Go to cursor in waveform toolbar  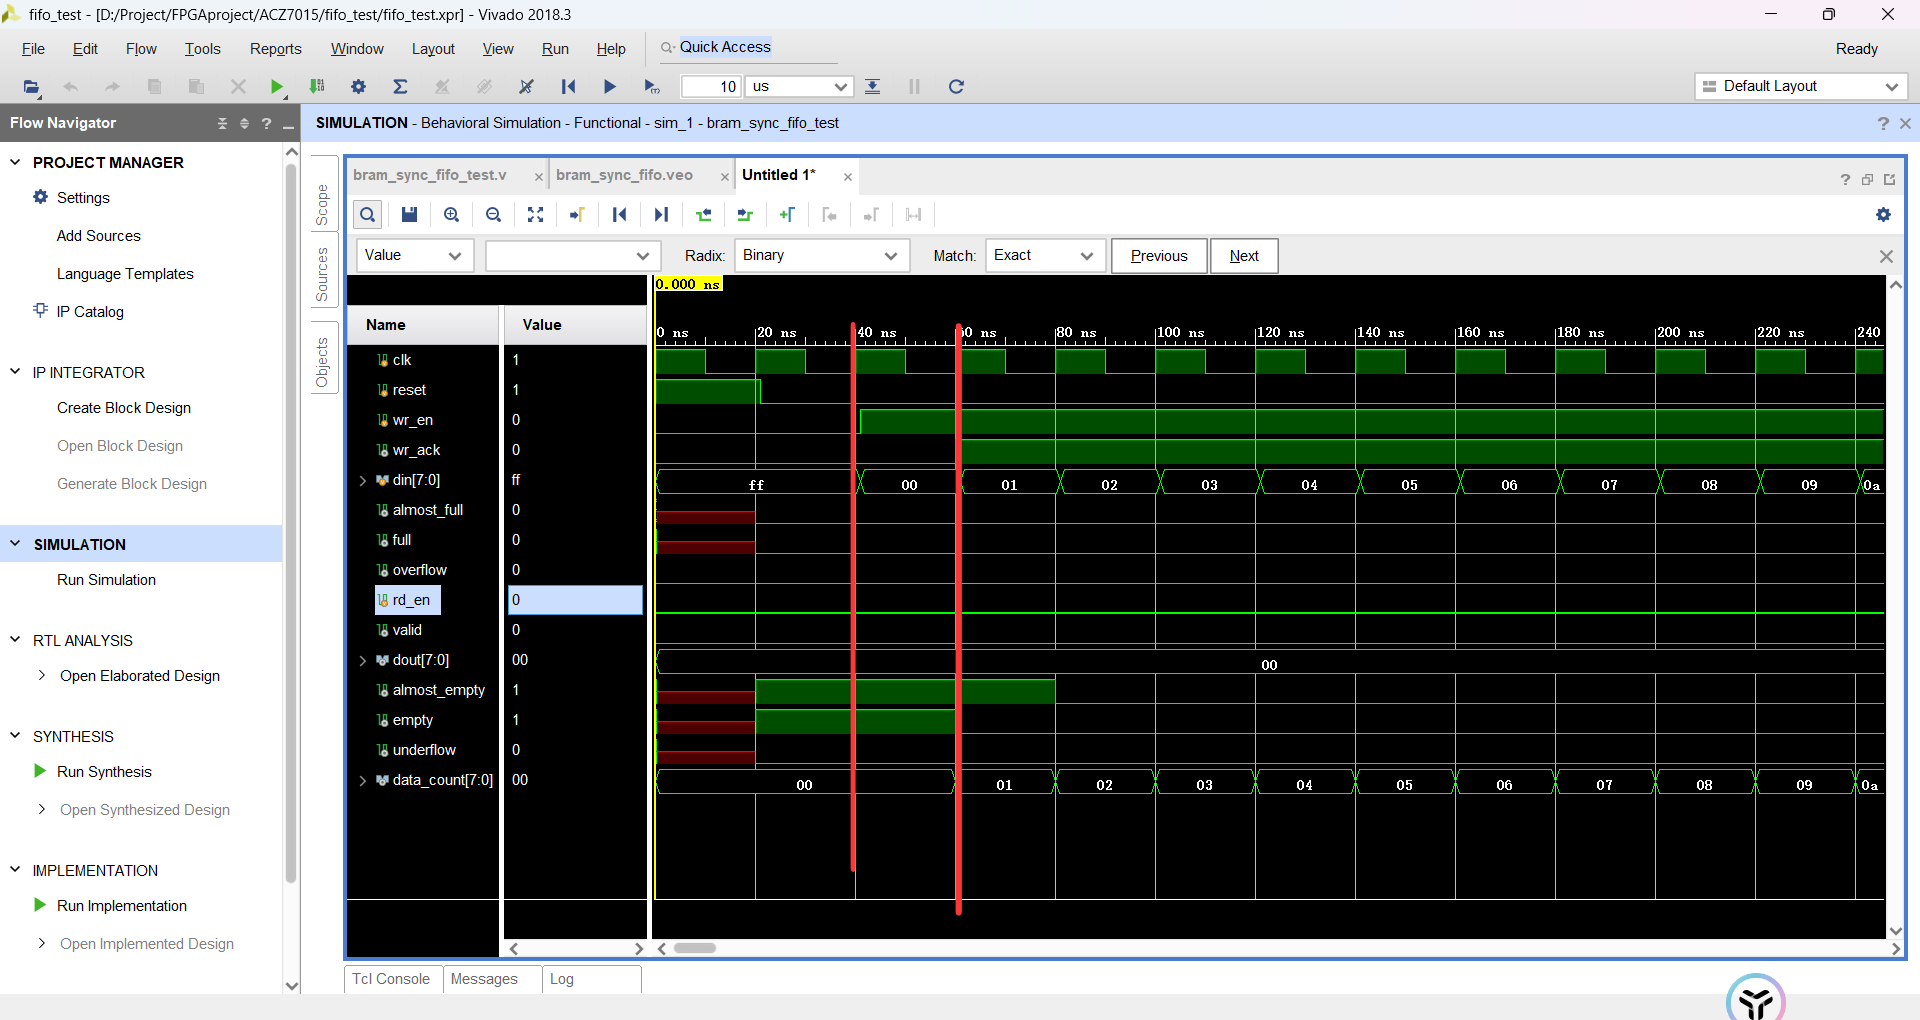coord(577,214)
